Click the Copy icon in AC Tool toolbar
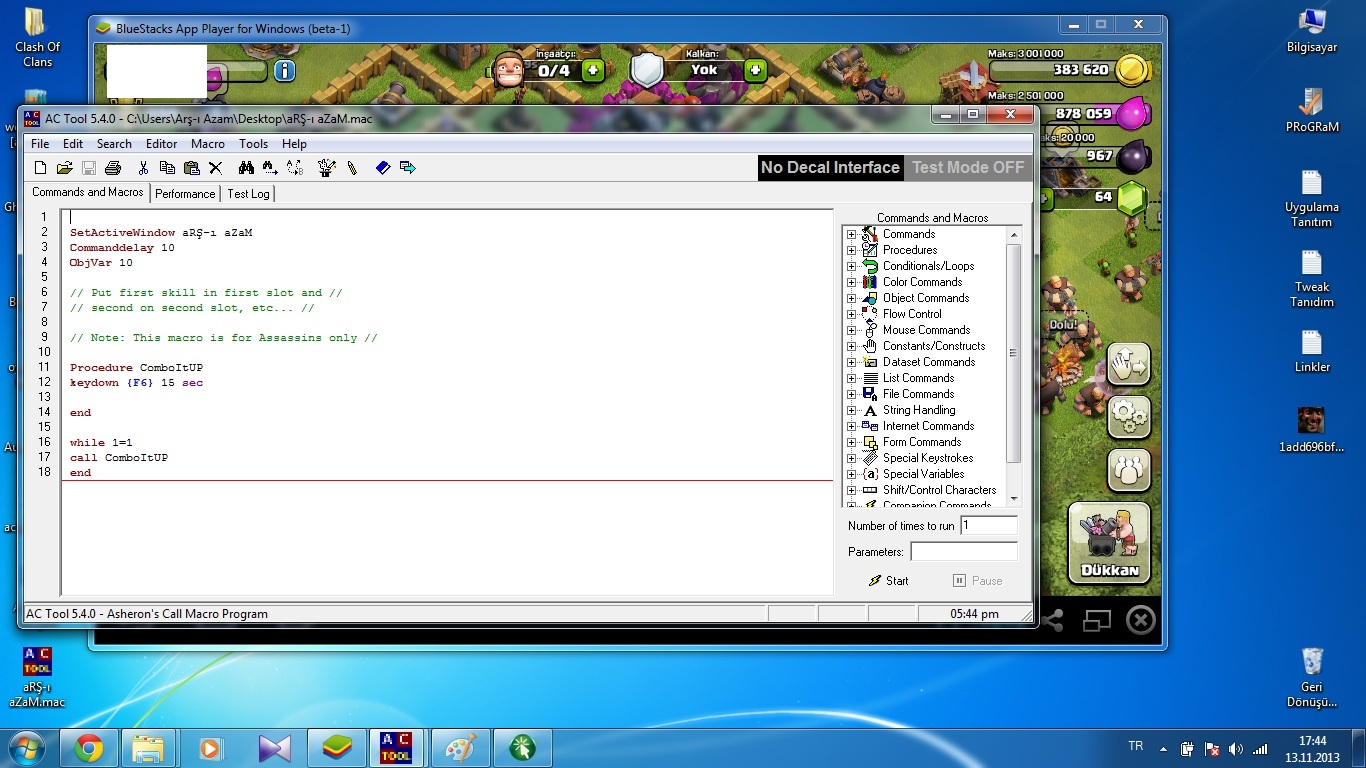 (167, 168)
